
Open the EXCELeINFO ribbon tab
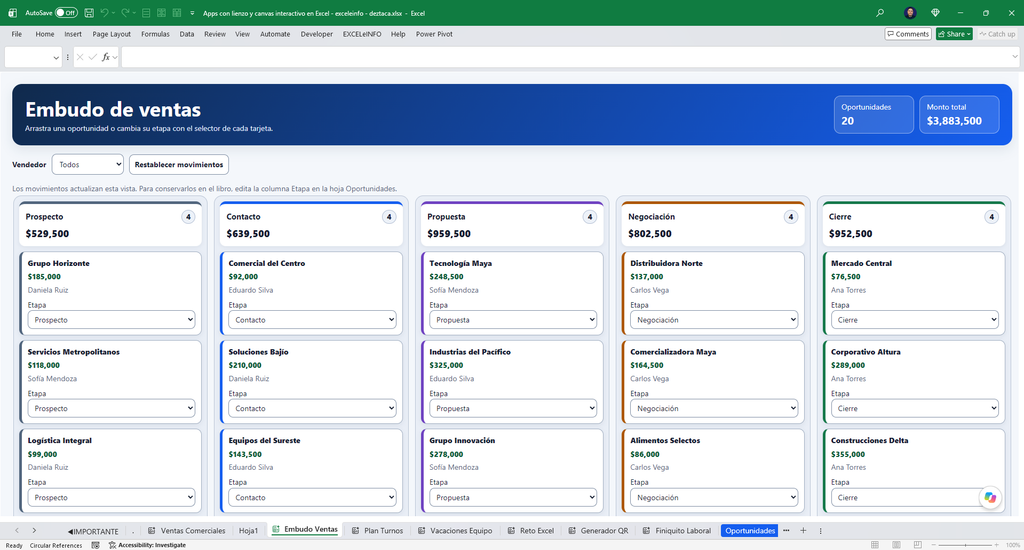tap(362, 34)
